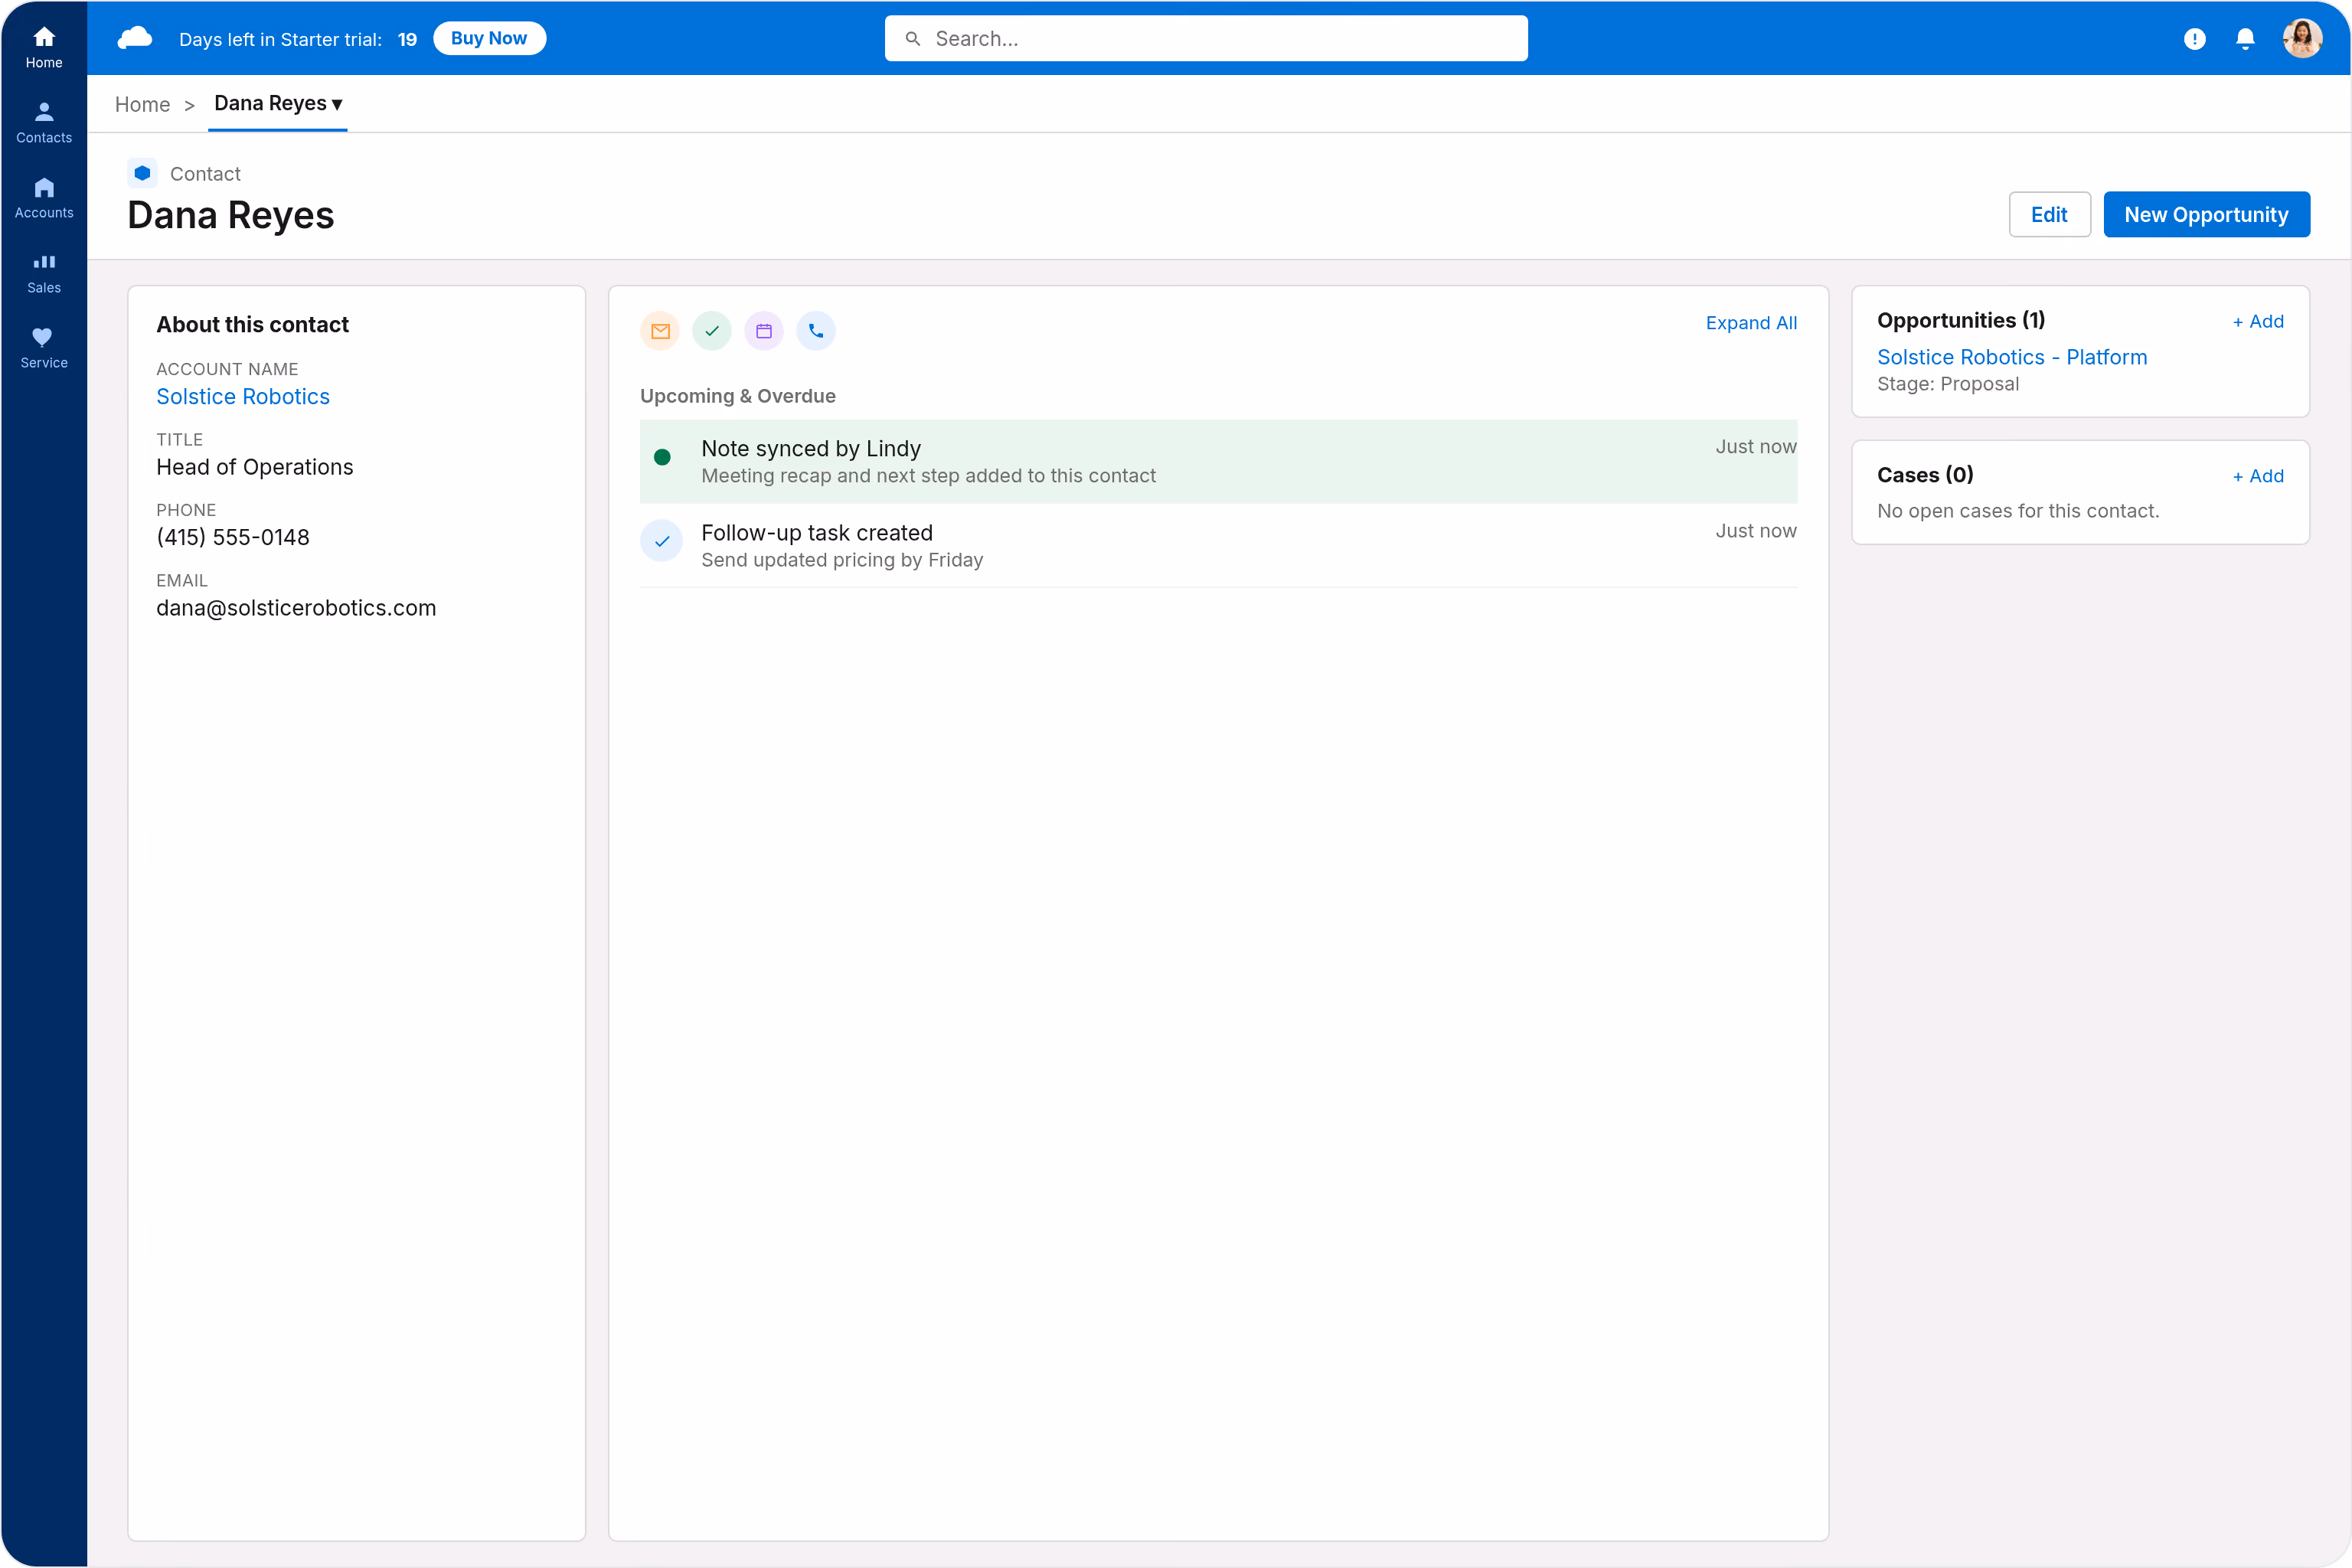
Task: Click green dot on Lindy note
Action: [x=662, y=457]
